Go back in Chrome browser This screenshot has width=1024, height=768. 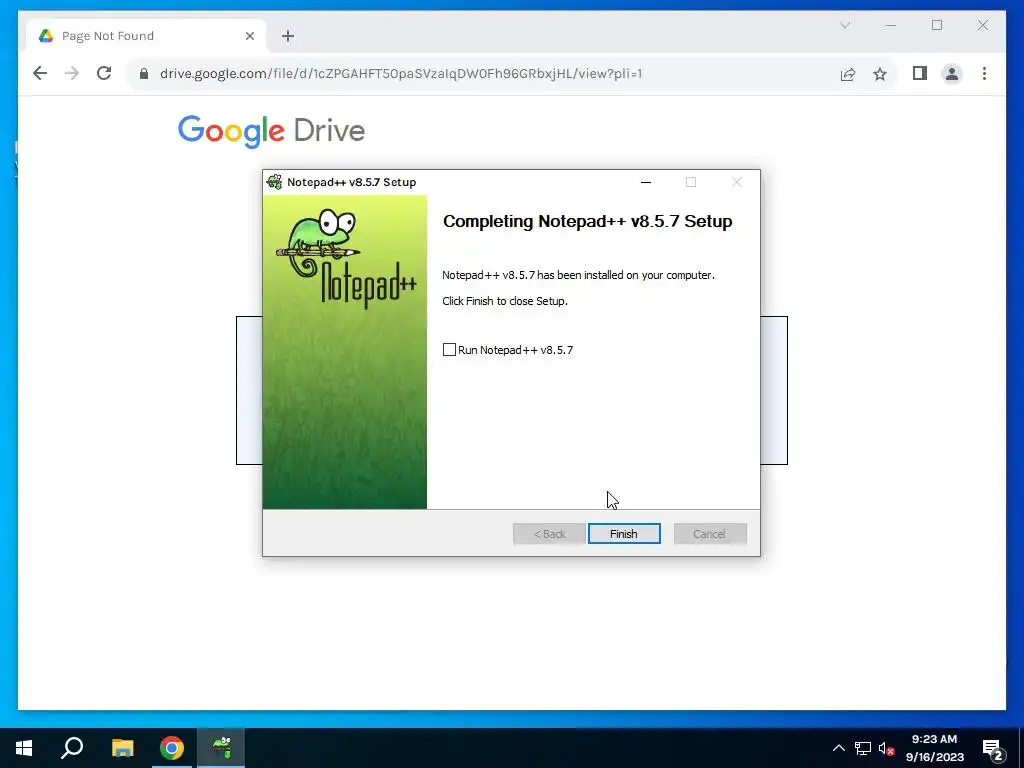point(40,73)
